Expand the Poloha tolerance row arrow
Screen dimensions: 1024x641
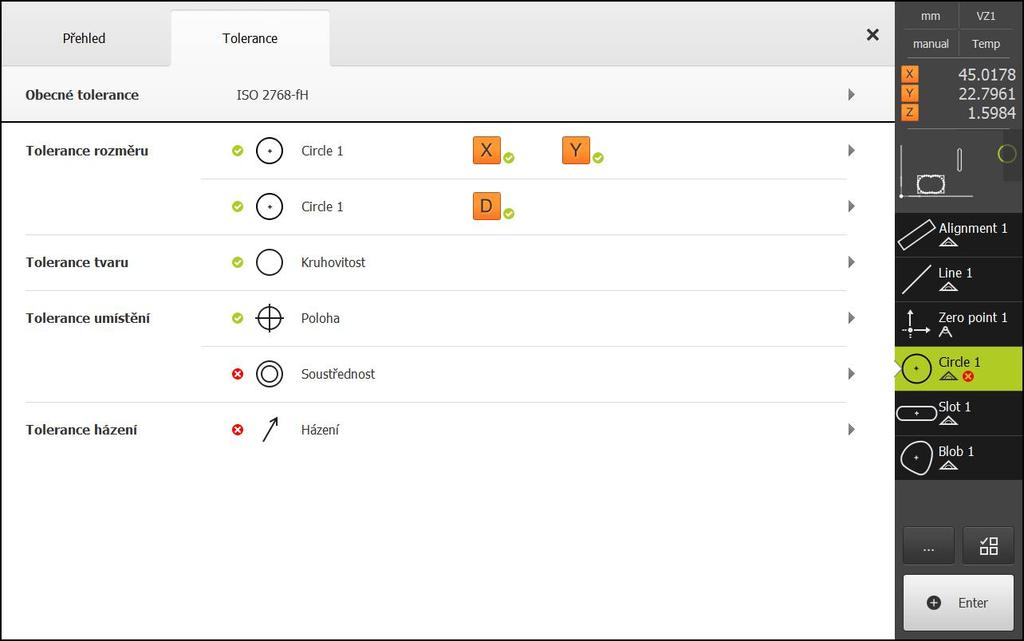tap(851, 318)
